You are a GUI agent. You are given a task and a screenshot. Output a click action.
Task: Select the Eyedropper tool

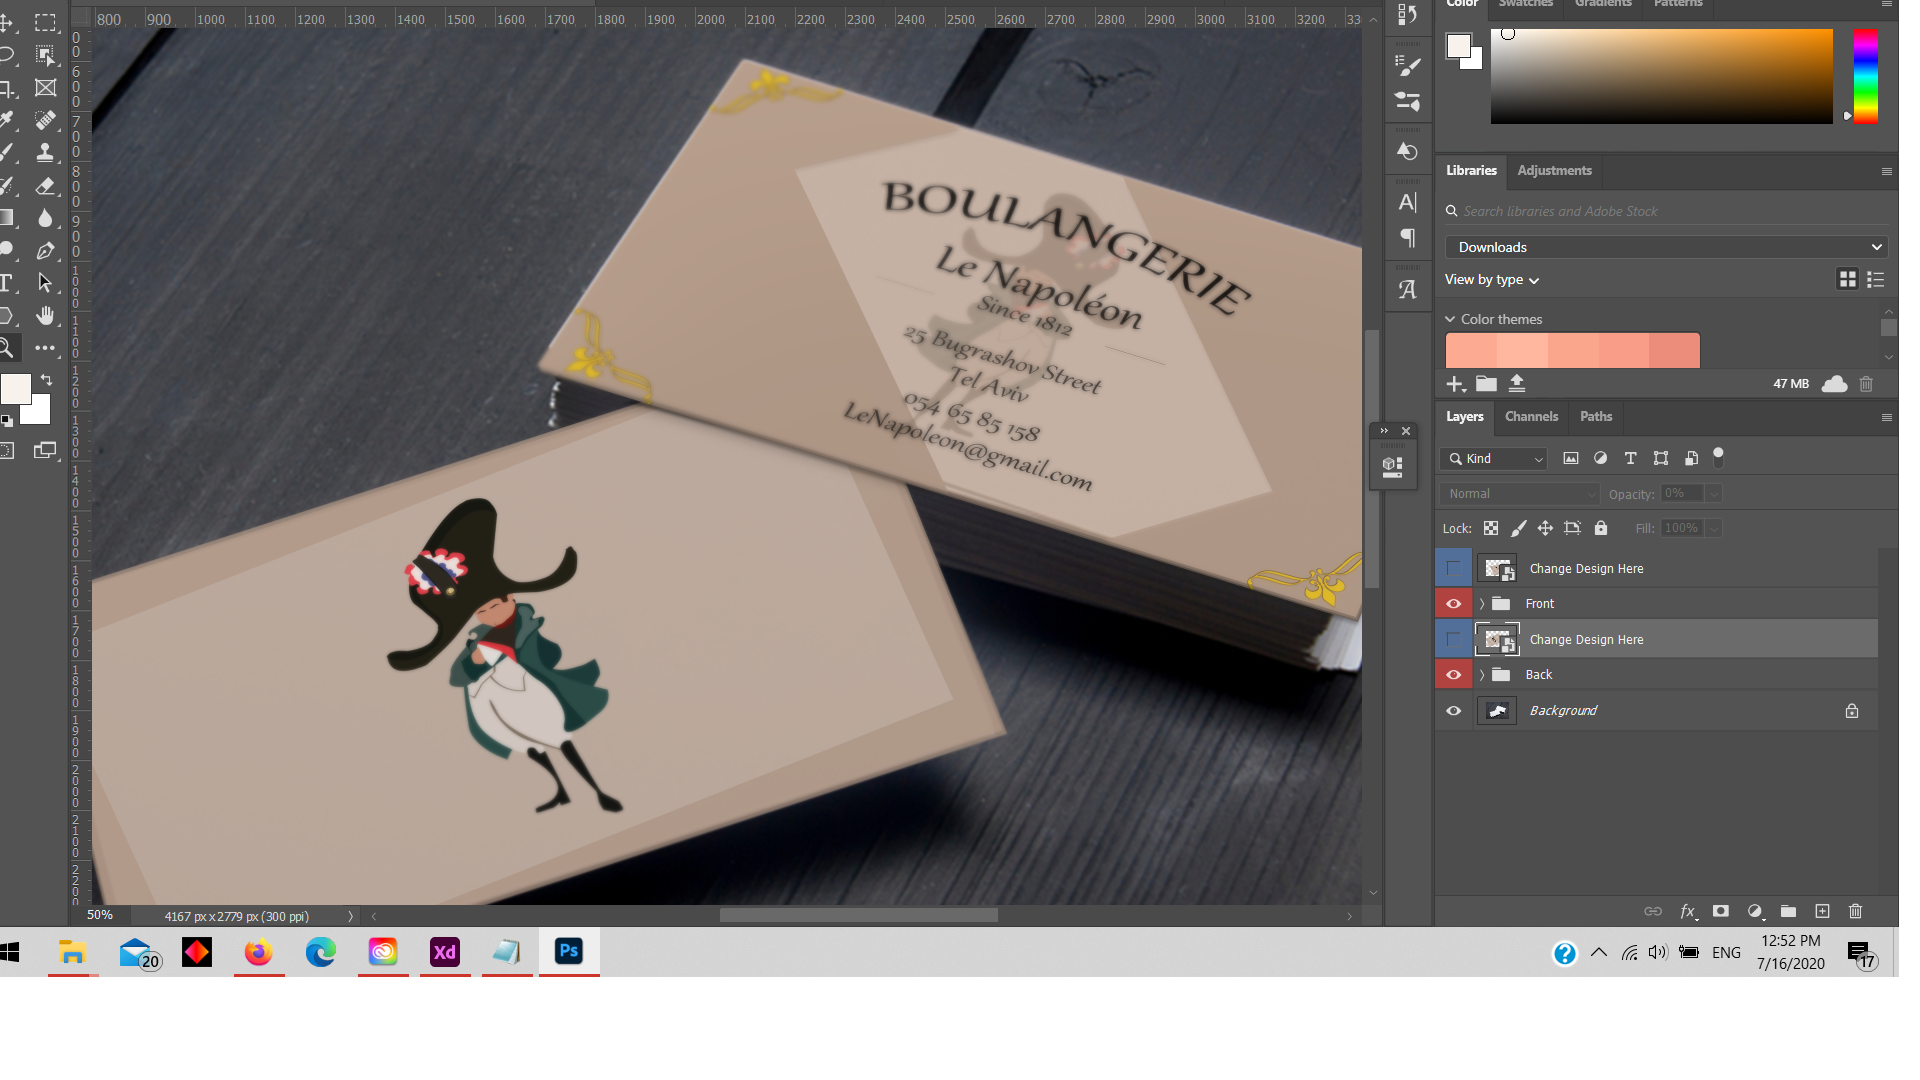tap(8, 120)
